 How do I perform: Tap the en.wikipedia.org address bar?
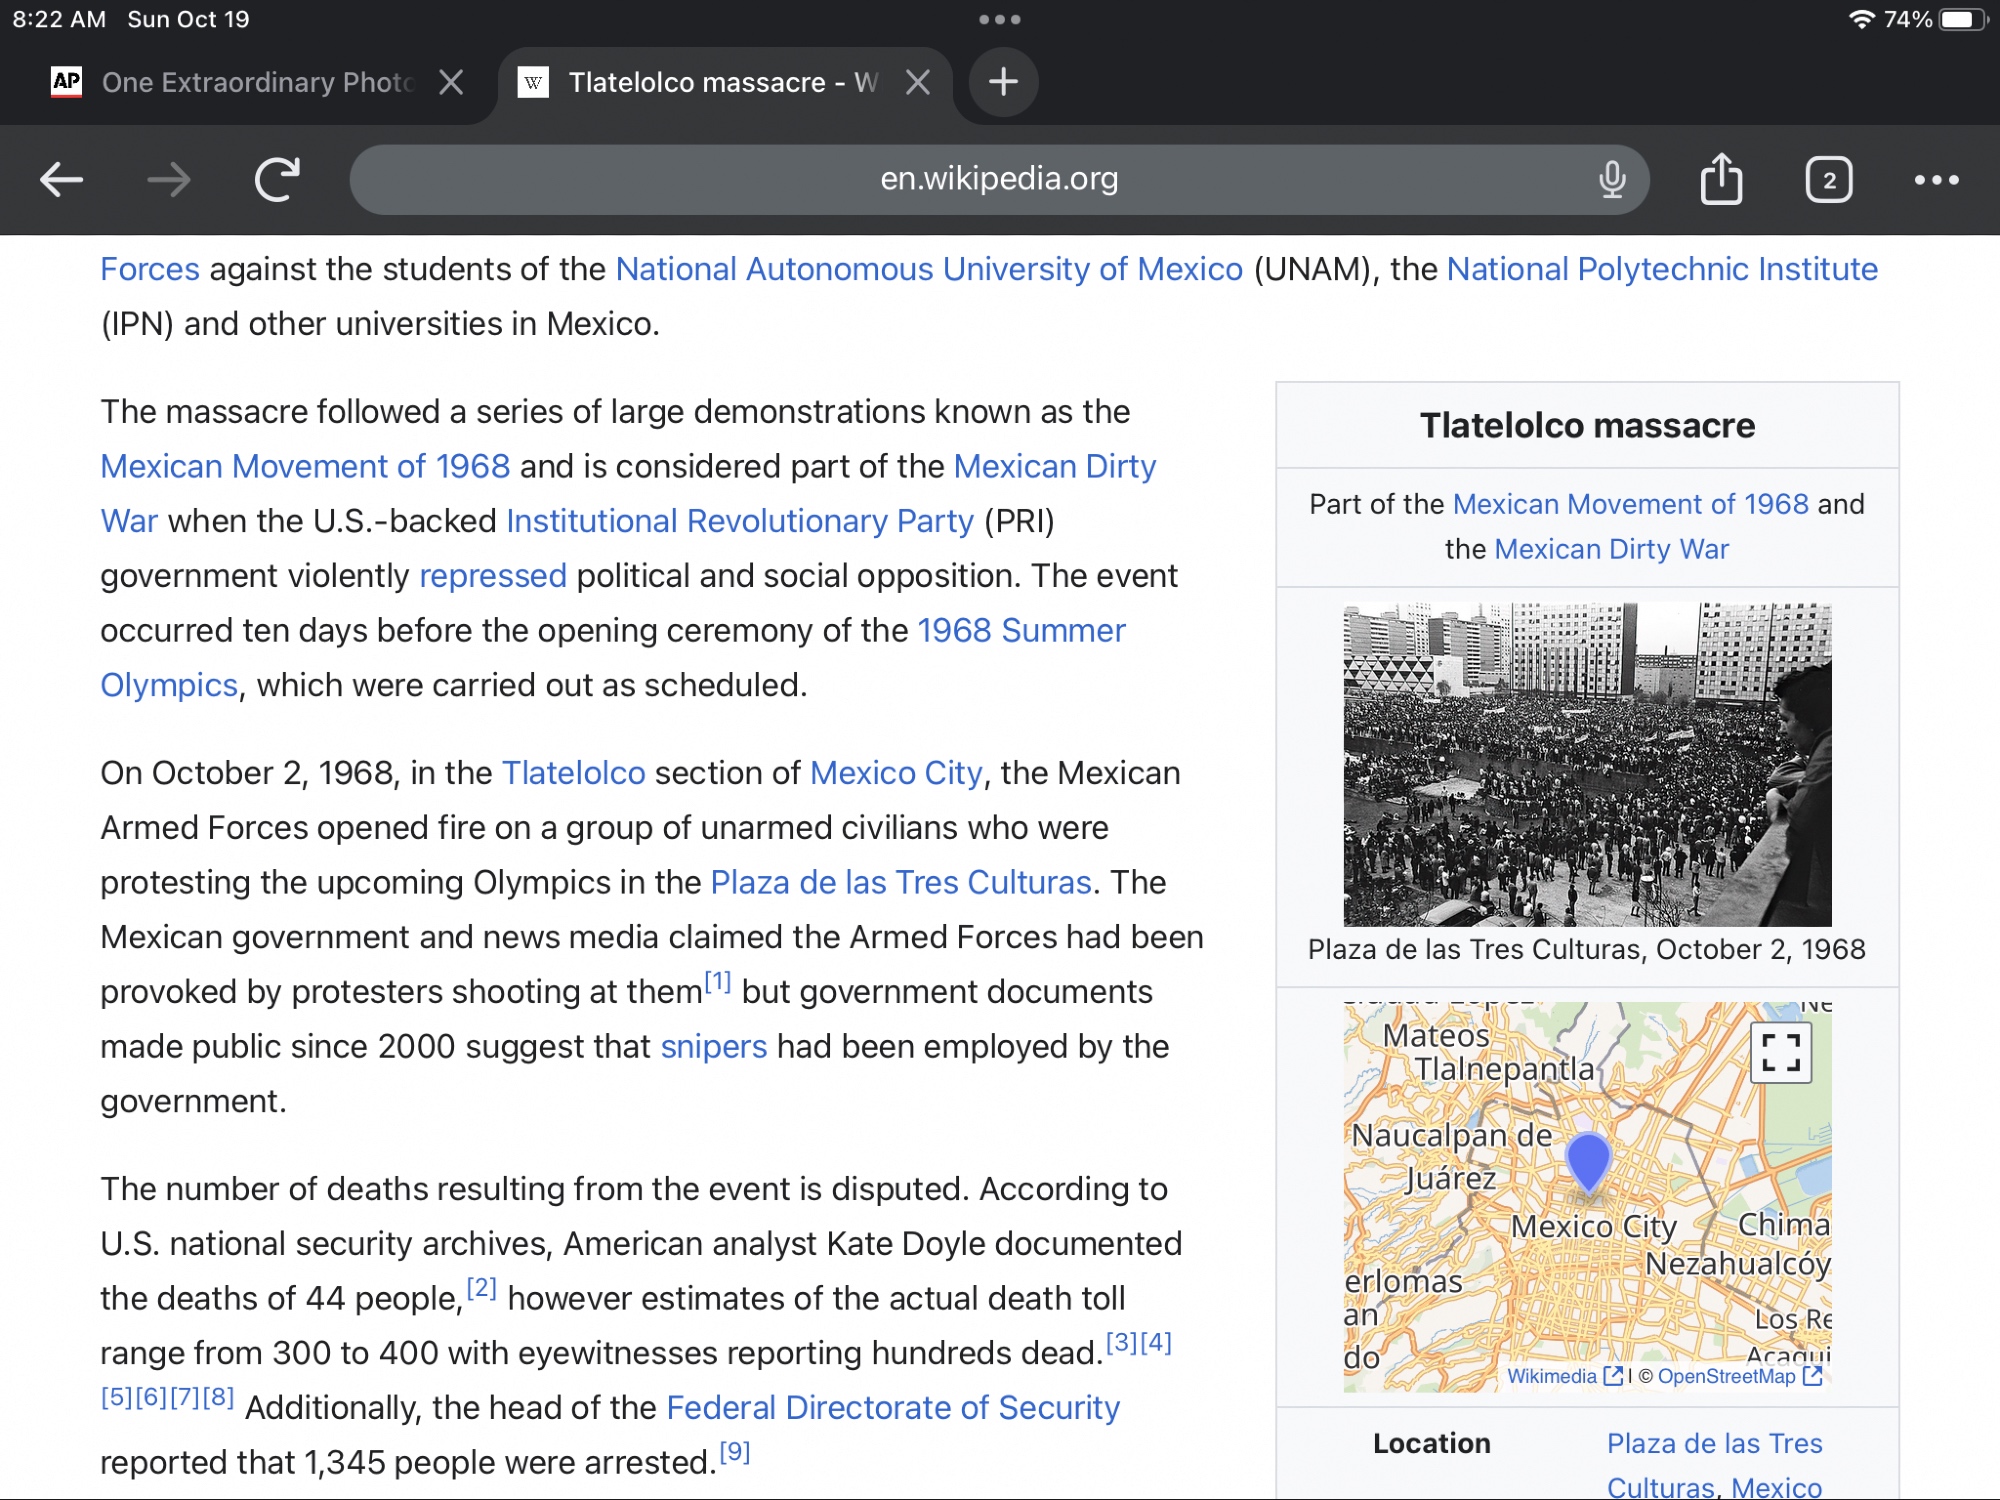tap(998, 180)
